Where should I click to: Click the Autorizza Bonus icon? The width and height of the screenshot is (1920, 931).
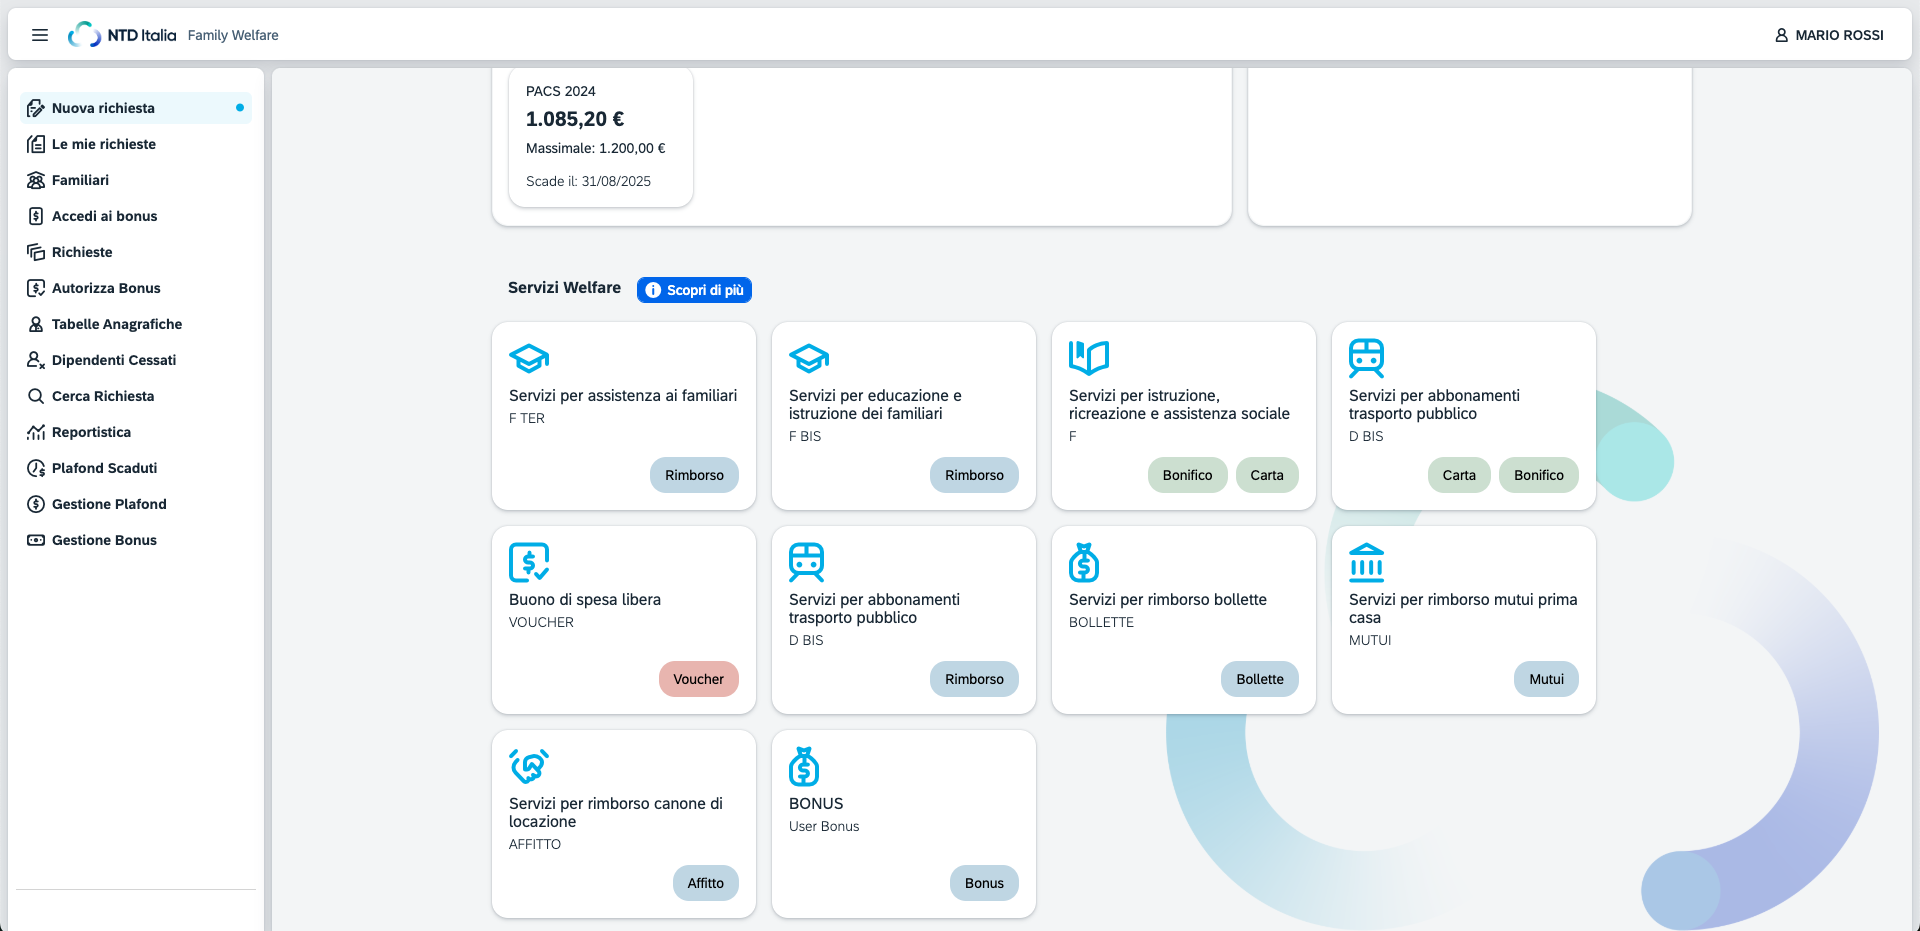pos(36,288)
